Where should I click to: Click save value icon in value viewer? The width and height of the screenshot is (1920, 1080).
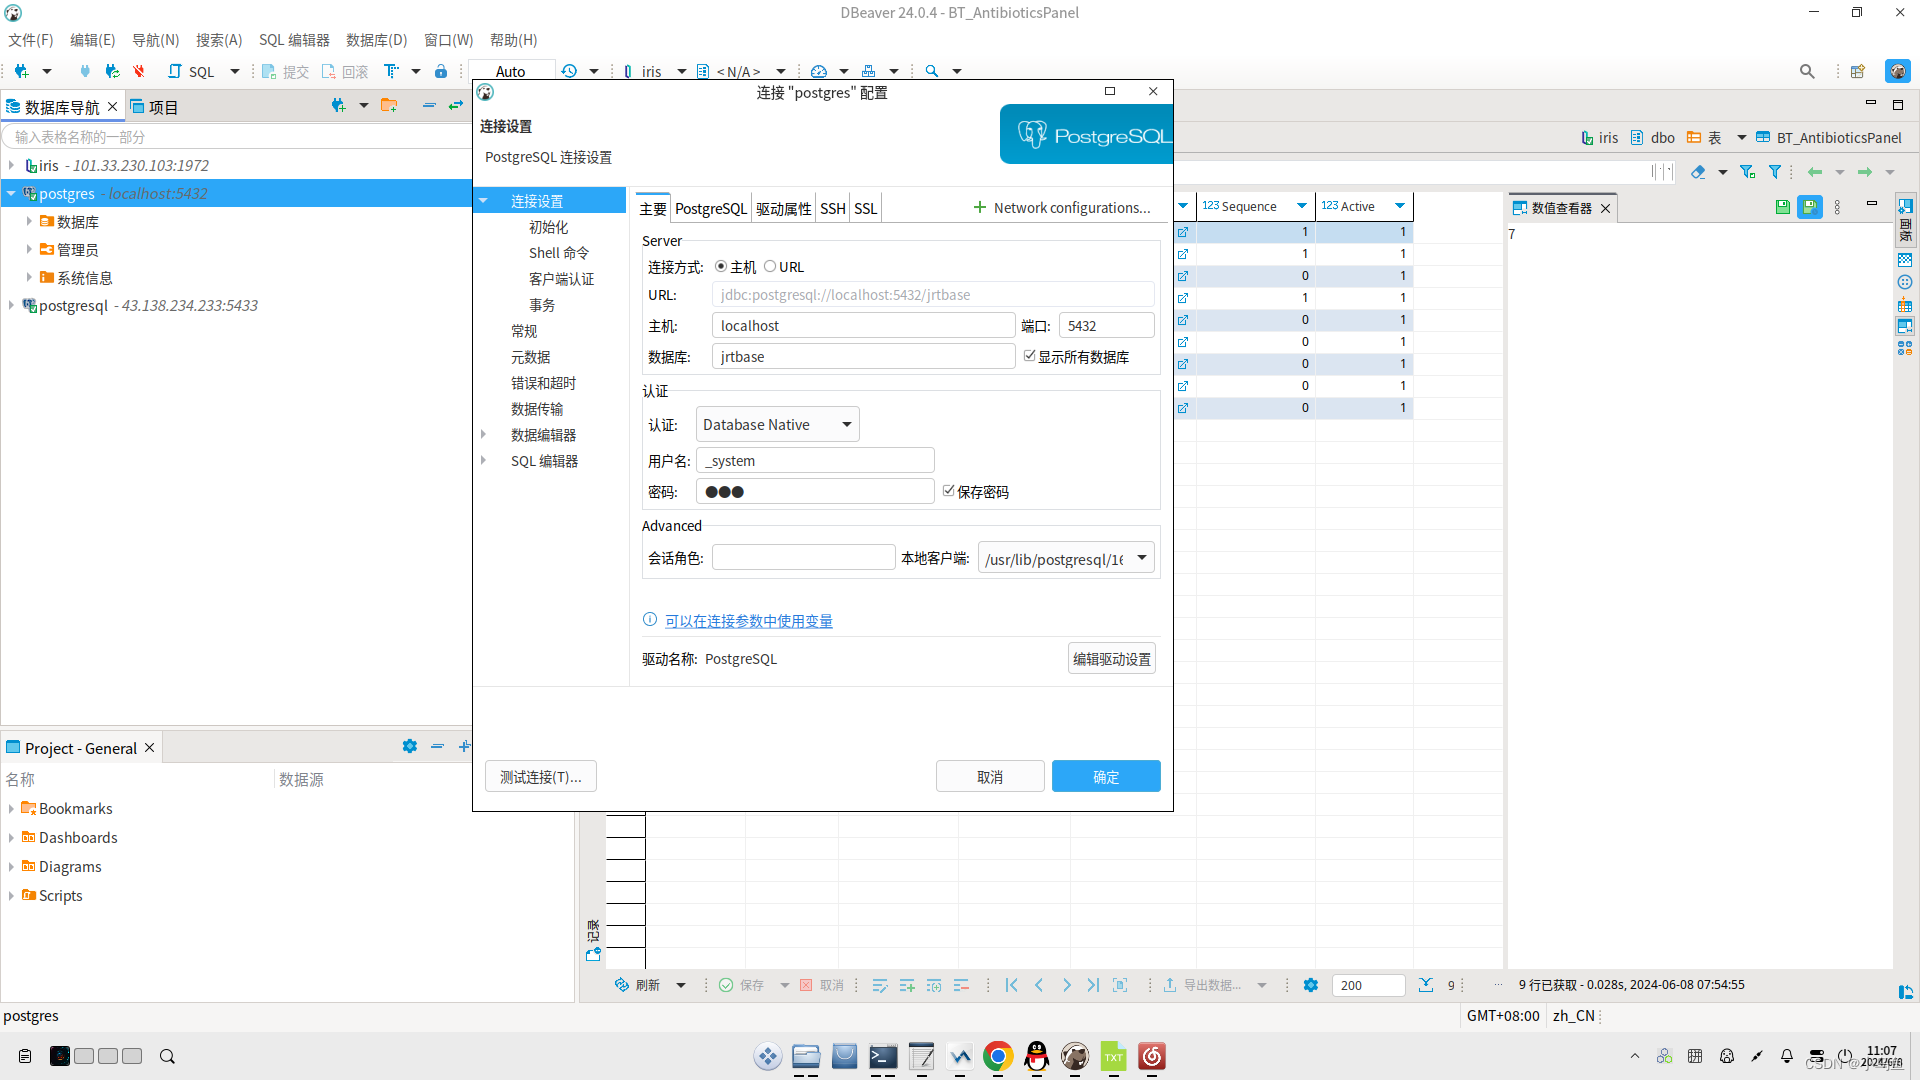pyautogui.click(x=1782, y=207)
